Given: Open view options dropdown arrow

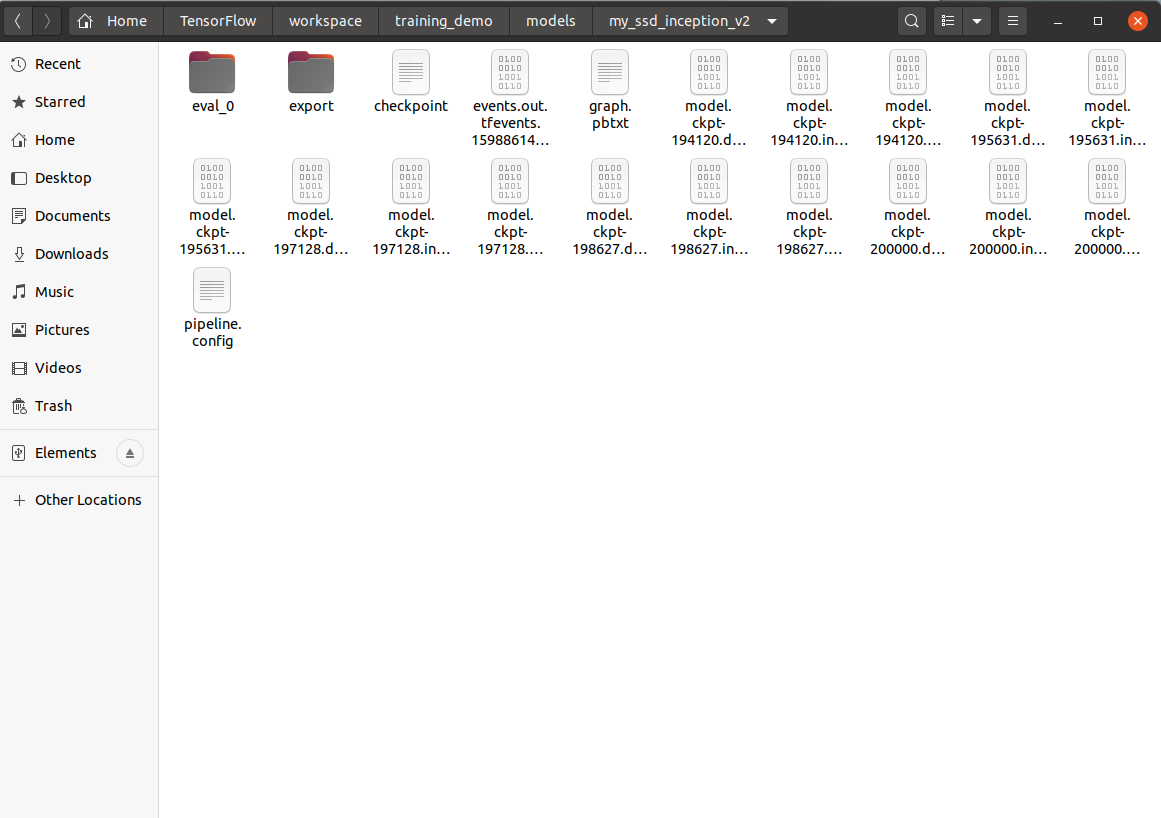Looking at the screenshot, I should coord(976,21).
